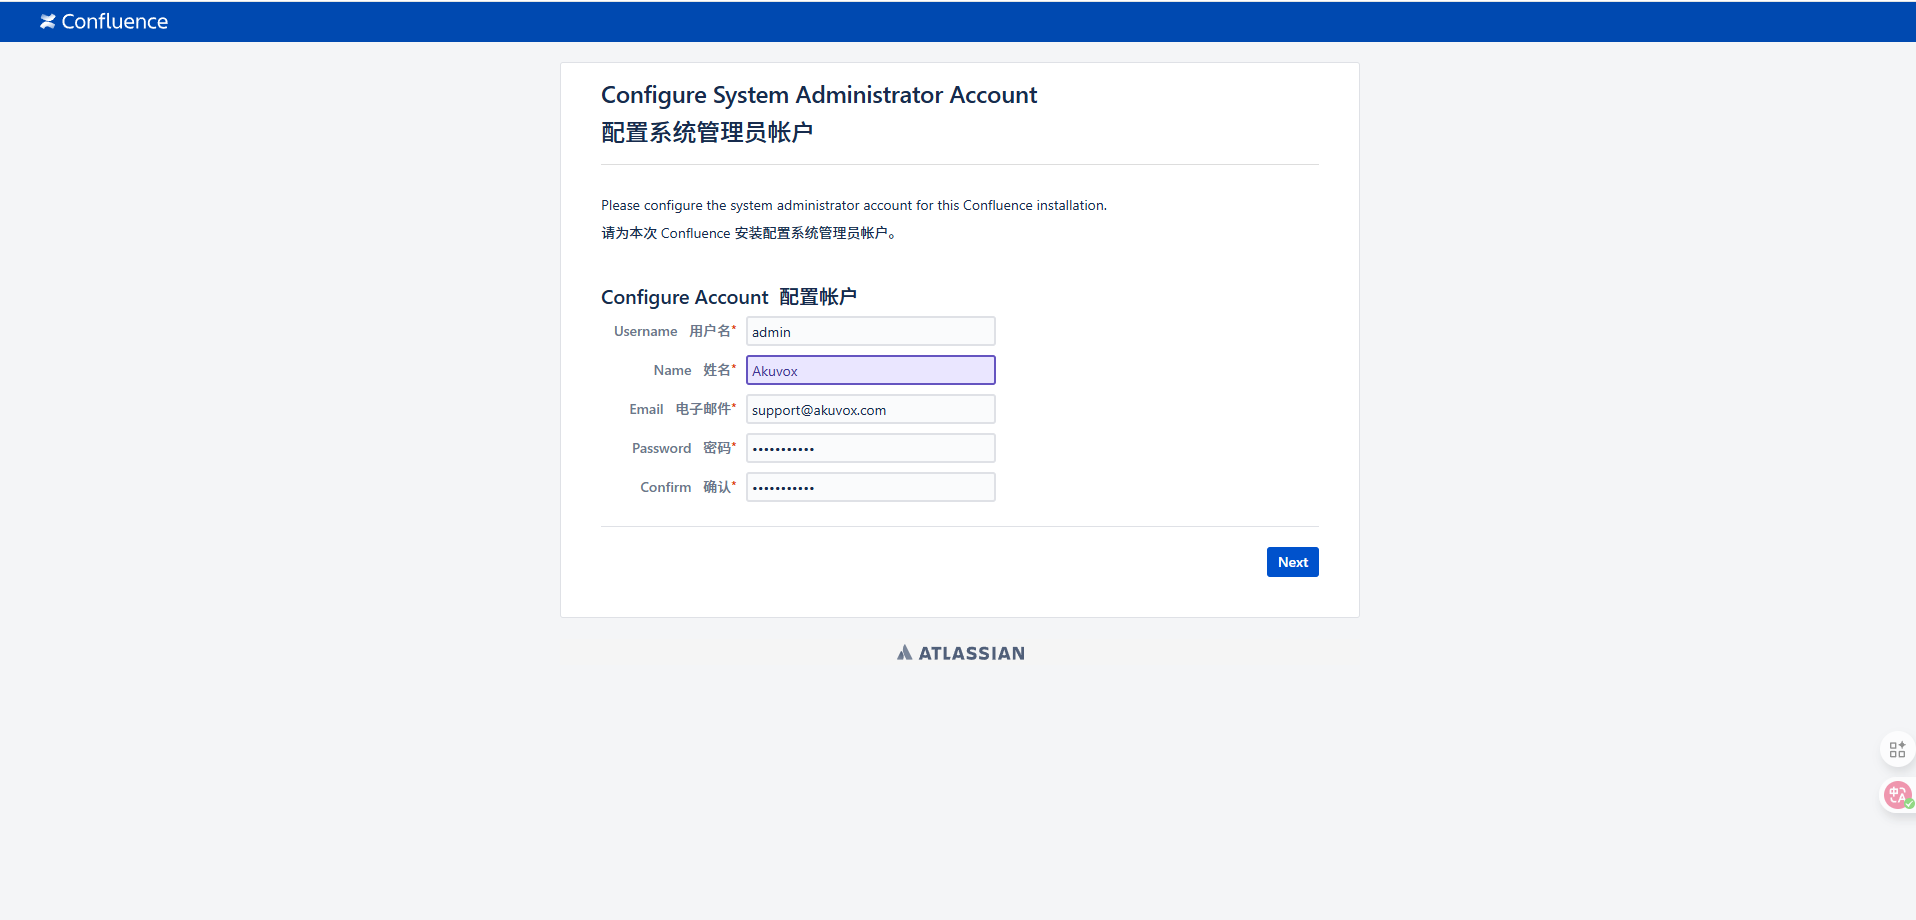Click the ATLASSIAN wordmark in footer

(x=971, y=653)
